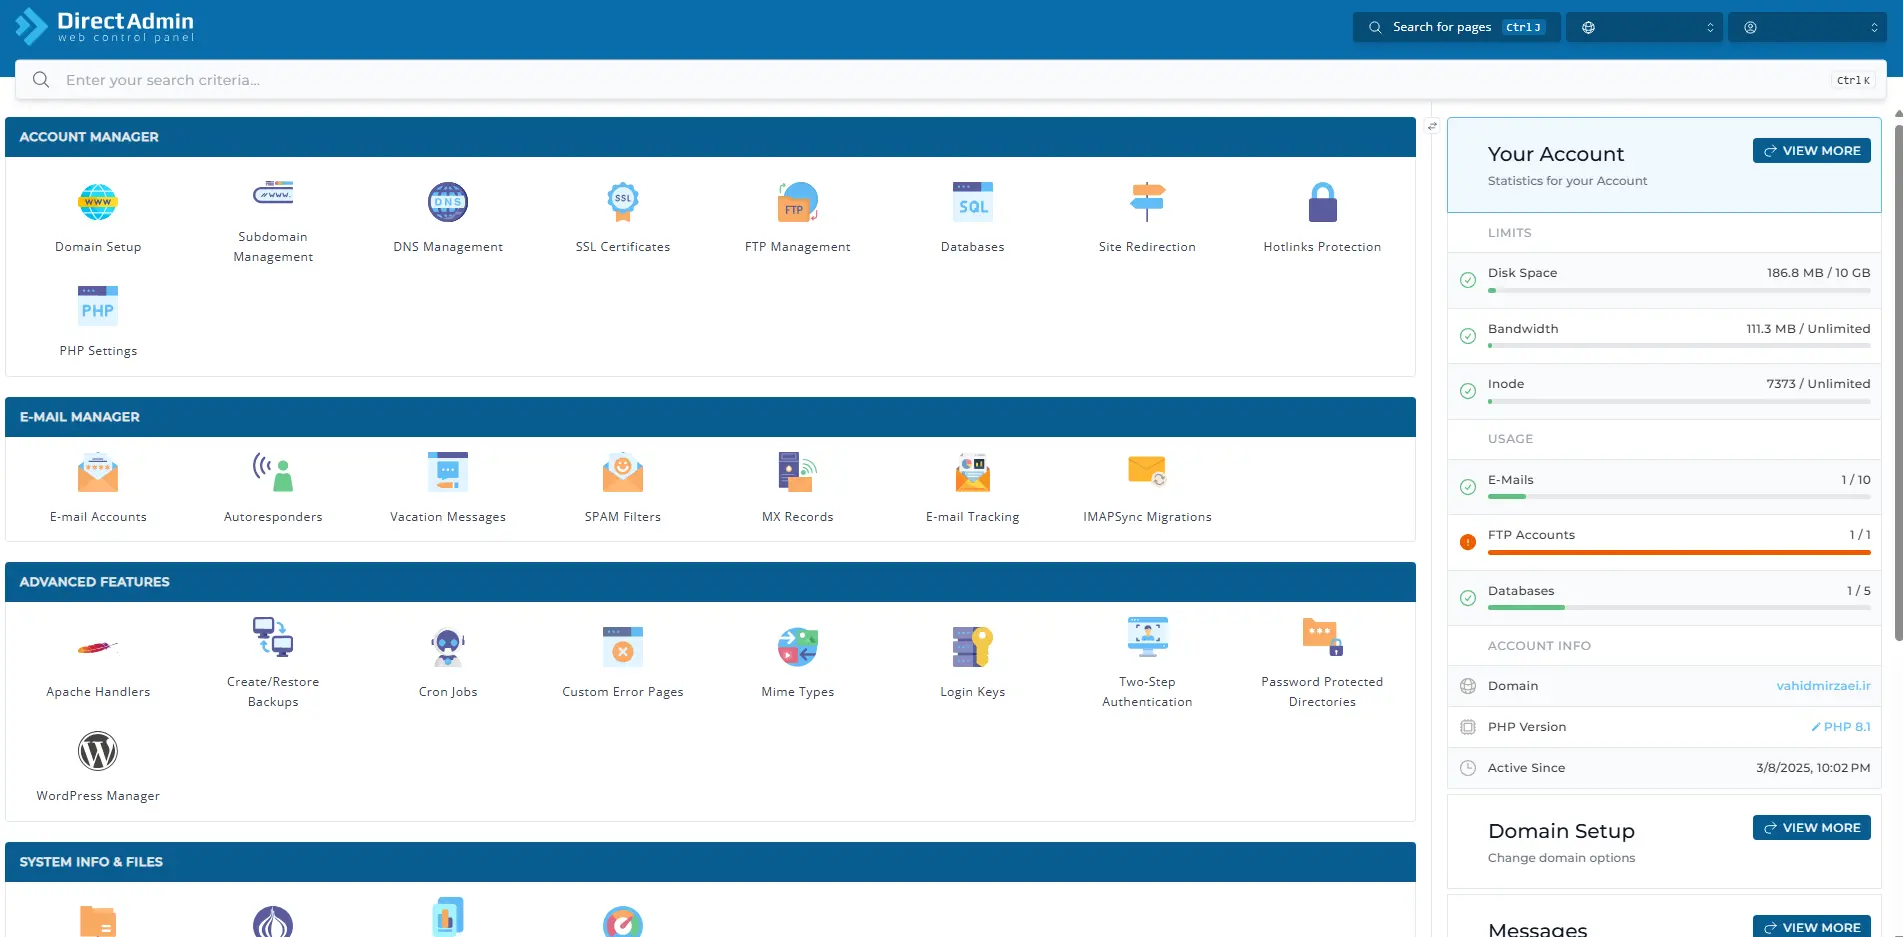This screenshot has width=1903, height=937.
Task: Focus the Enter your search criteria field
Action: (950, 80)
